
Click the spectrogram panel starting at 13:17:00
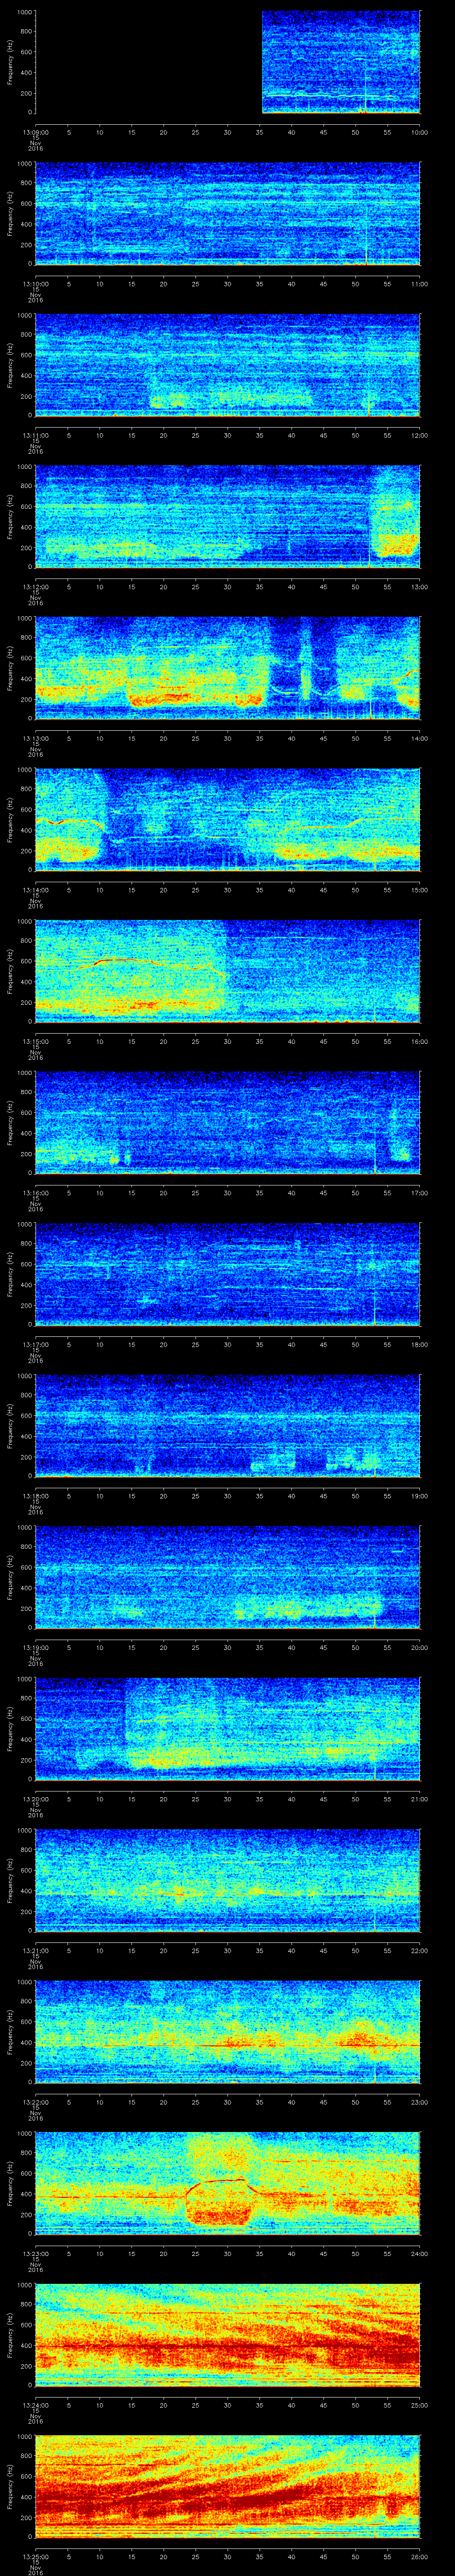point(227,1274)
